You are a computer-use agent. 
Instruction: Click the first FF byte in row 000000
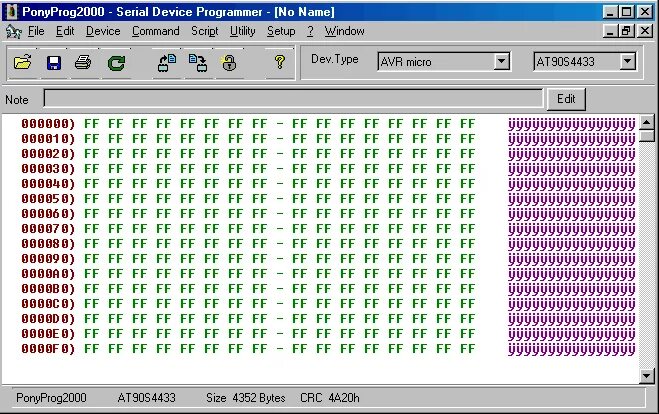92,124
